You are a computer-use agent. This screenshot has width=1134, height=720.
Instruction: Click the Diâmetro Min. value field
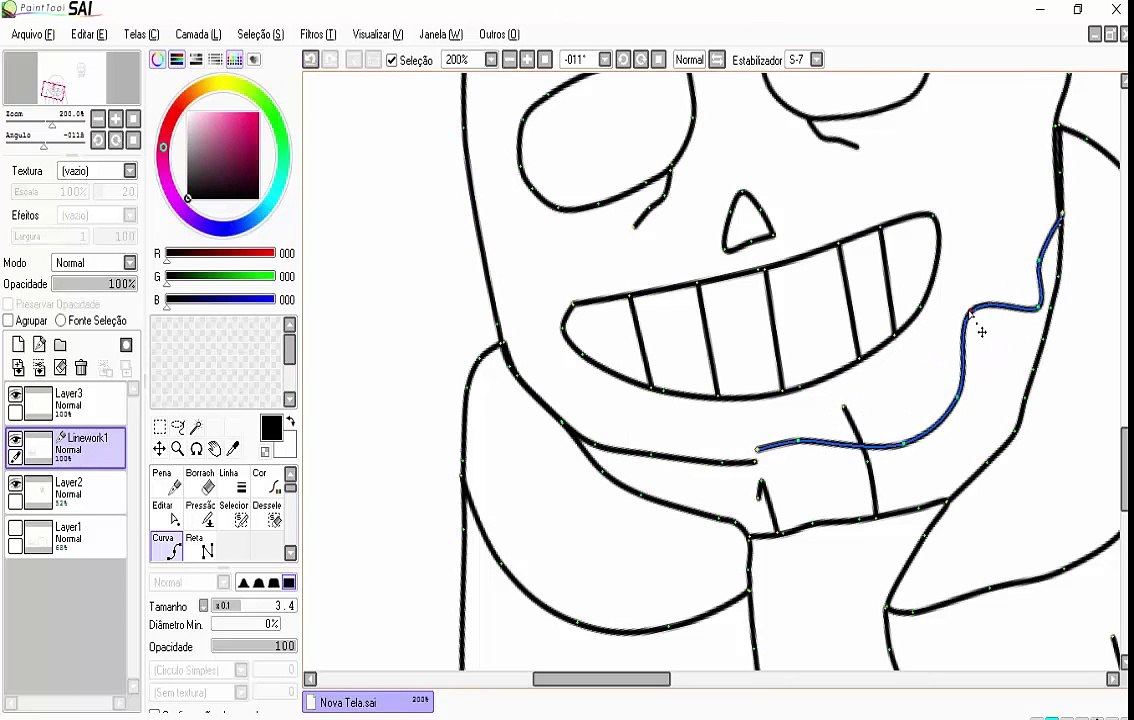[245, 624]
